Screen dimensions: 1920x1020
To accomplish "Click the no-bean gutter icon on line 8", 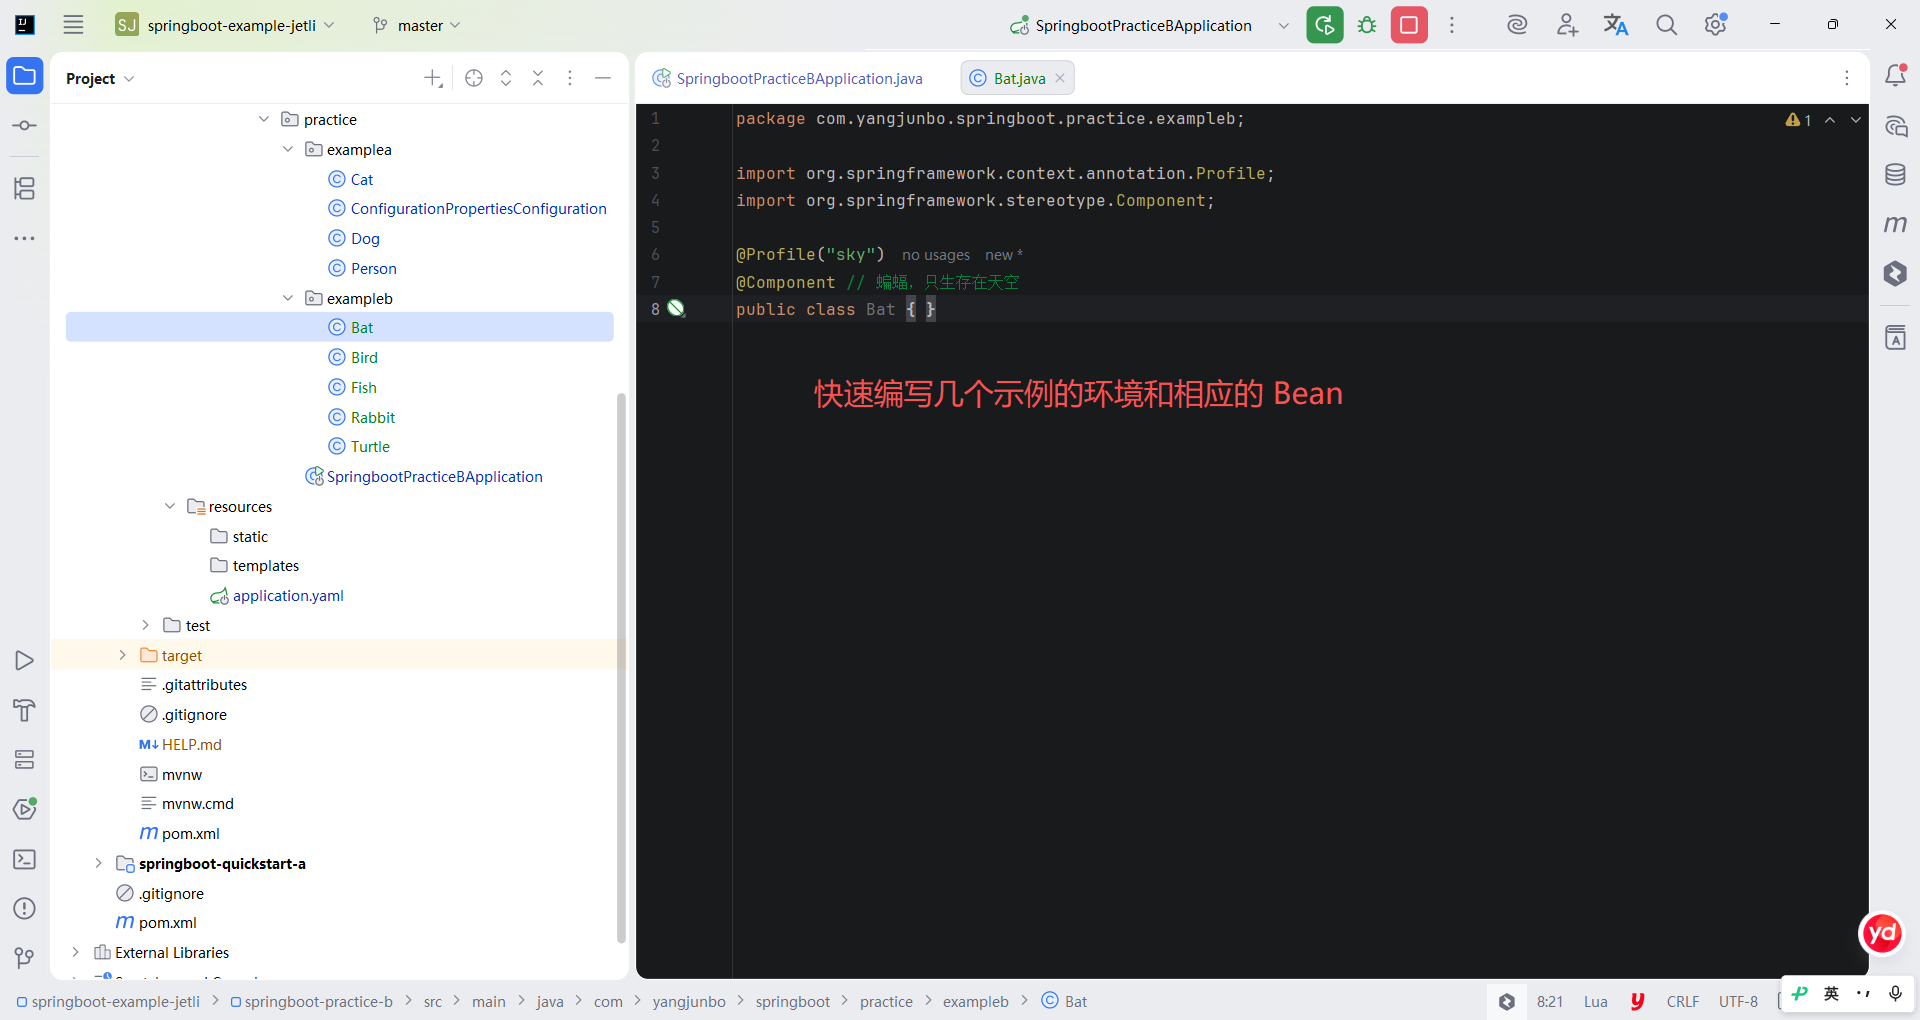I will [676, 308].
